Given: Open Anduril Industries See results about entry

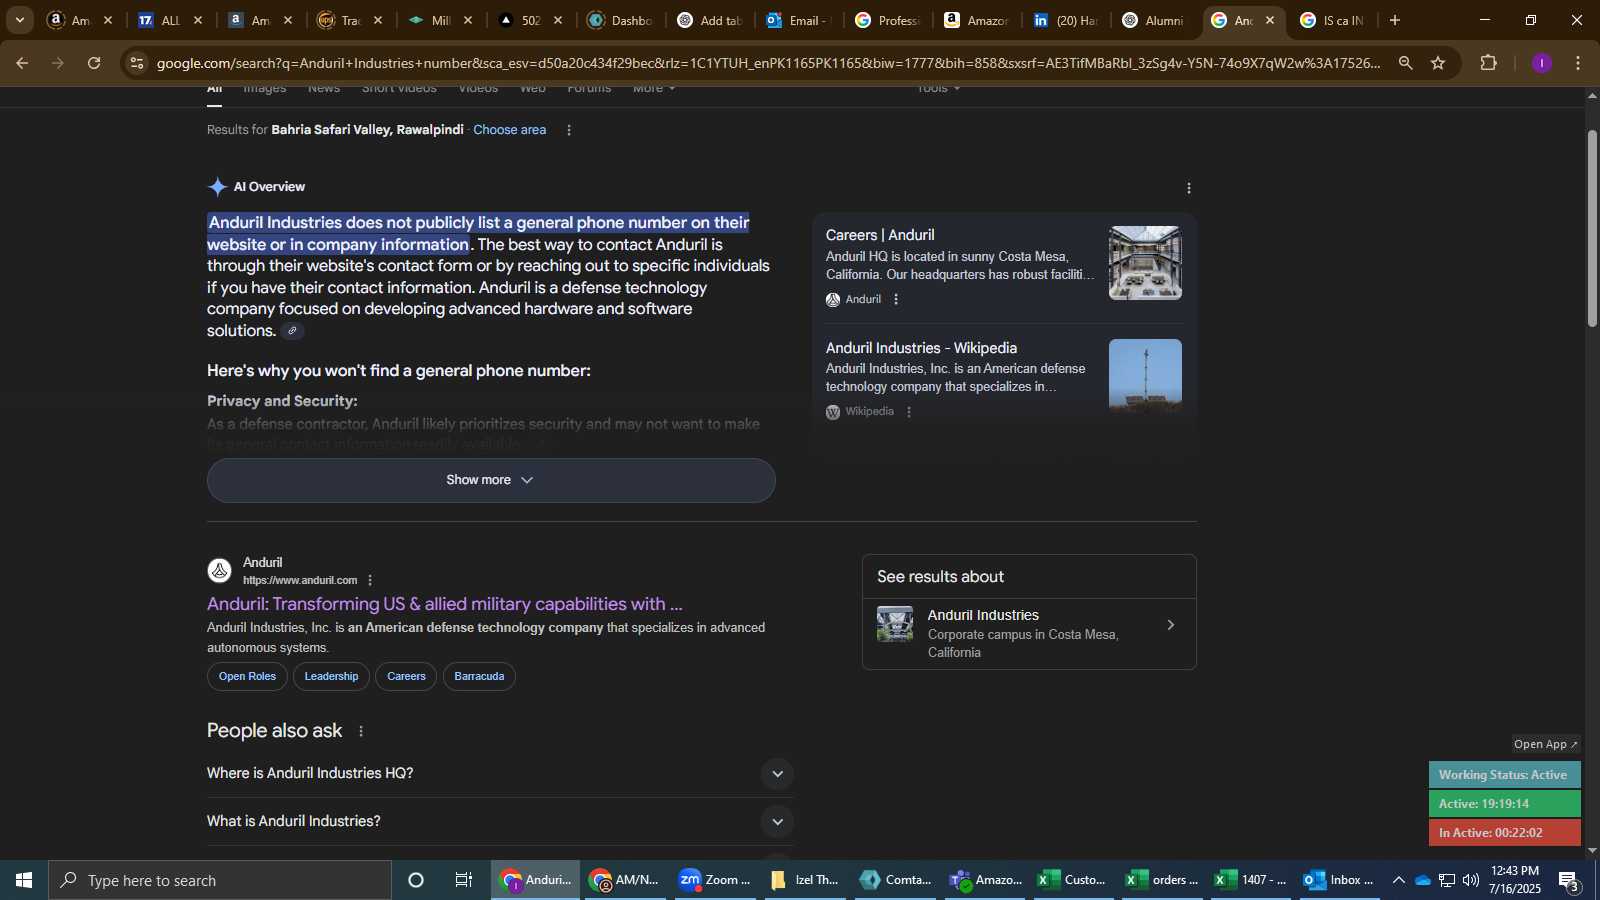Looking at the screenshot, I should point(1029,633).
